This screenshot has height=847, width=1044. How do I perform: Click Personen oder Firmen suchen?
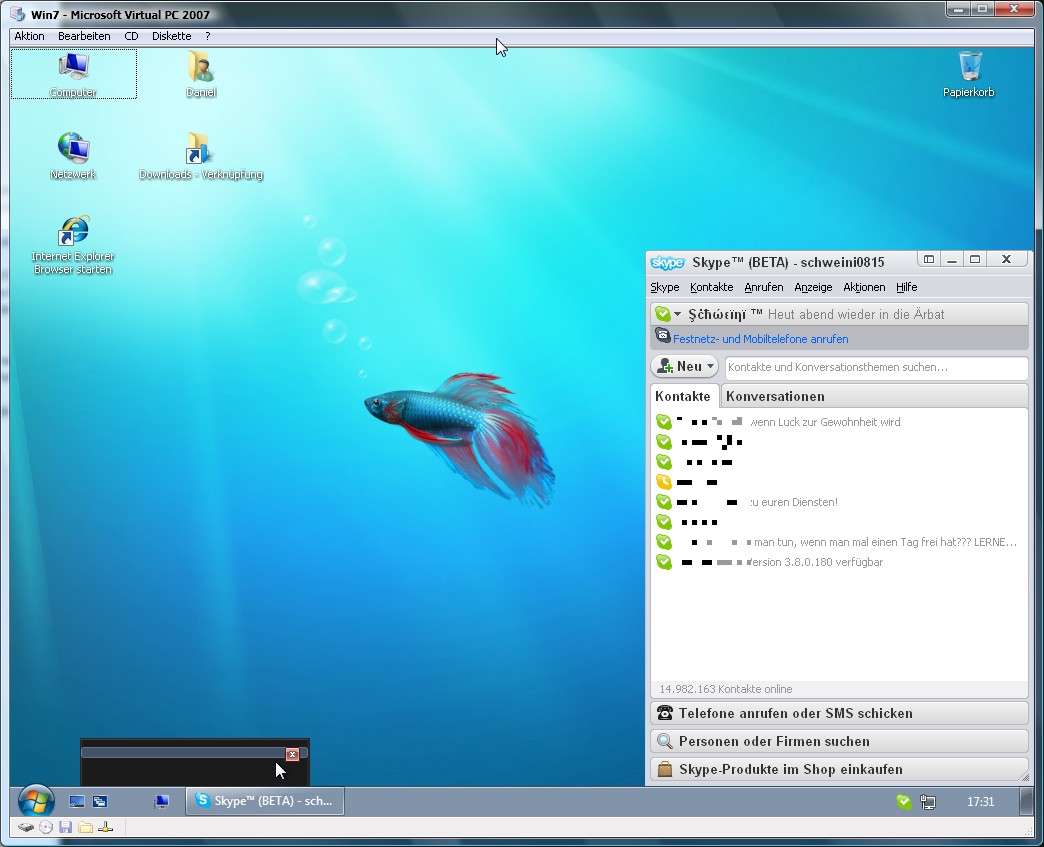tap(839, 741)
